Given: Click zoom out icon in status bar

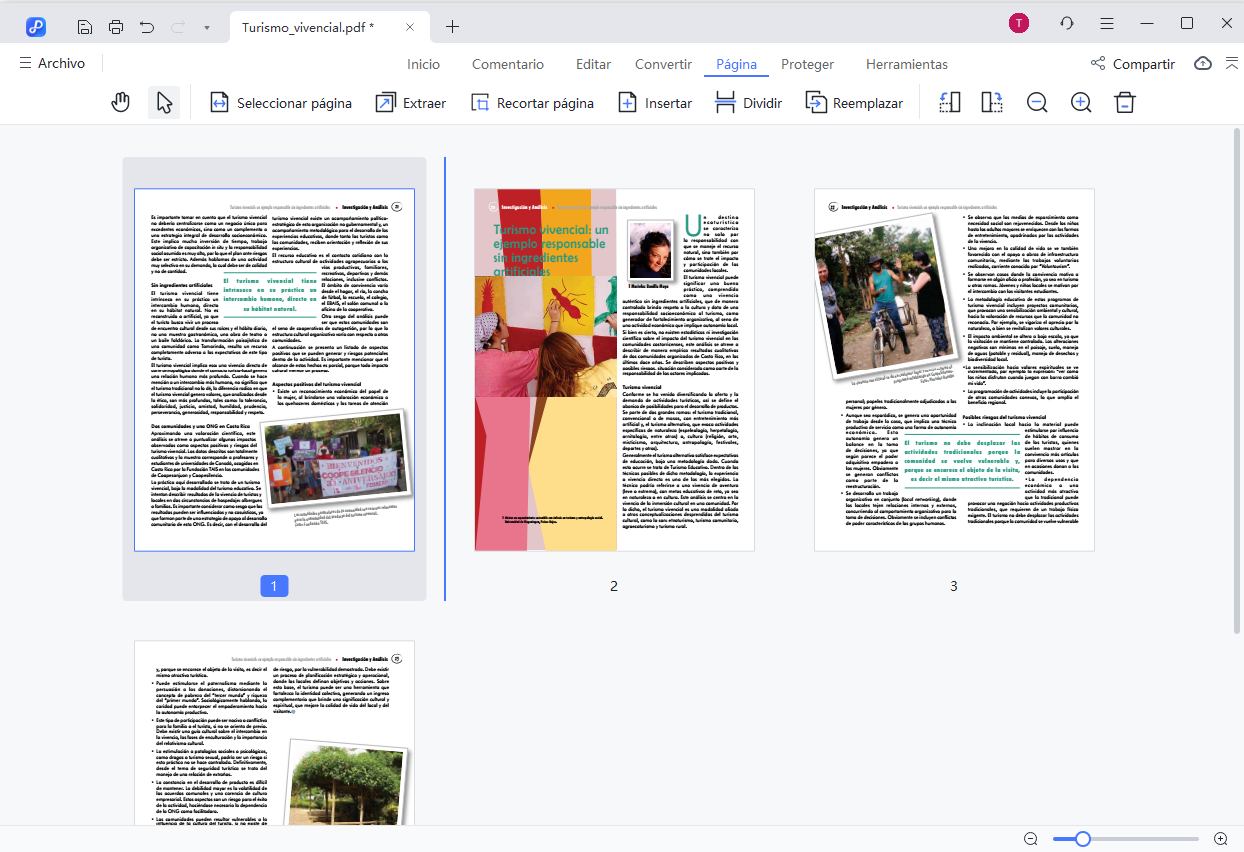Looking at the screenshot, I should click(1031, 839).
